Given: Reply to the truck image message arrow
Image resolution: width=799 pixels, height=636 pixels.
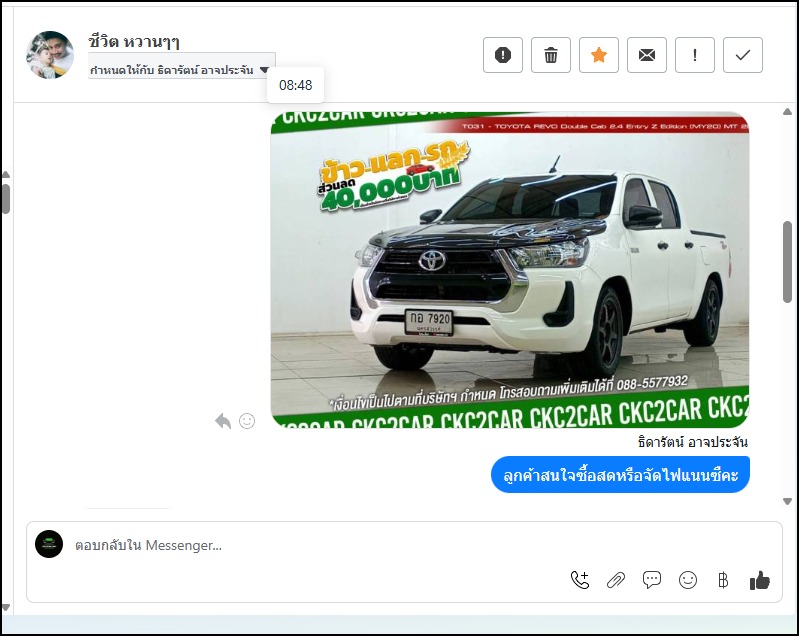Looking at the screenshot, I should (x=223, y=421).
